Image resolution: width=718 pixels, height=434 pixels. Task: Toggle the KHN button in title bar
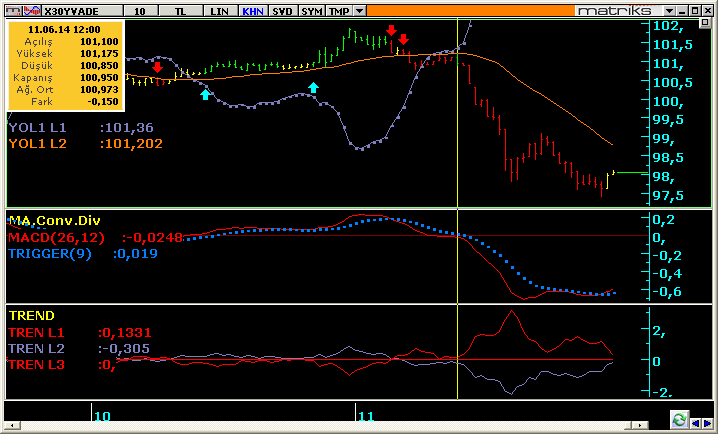tap(252, 10)
